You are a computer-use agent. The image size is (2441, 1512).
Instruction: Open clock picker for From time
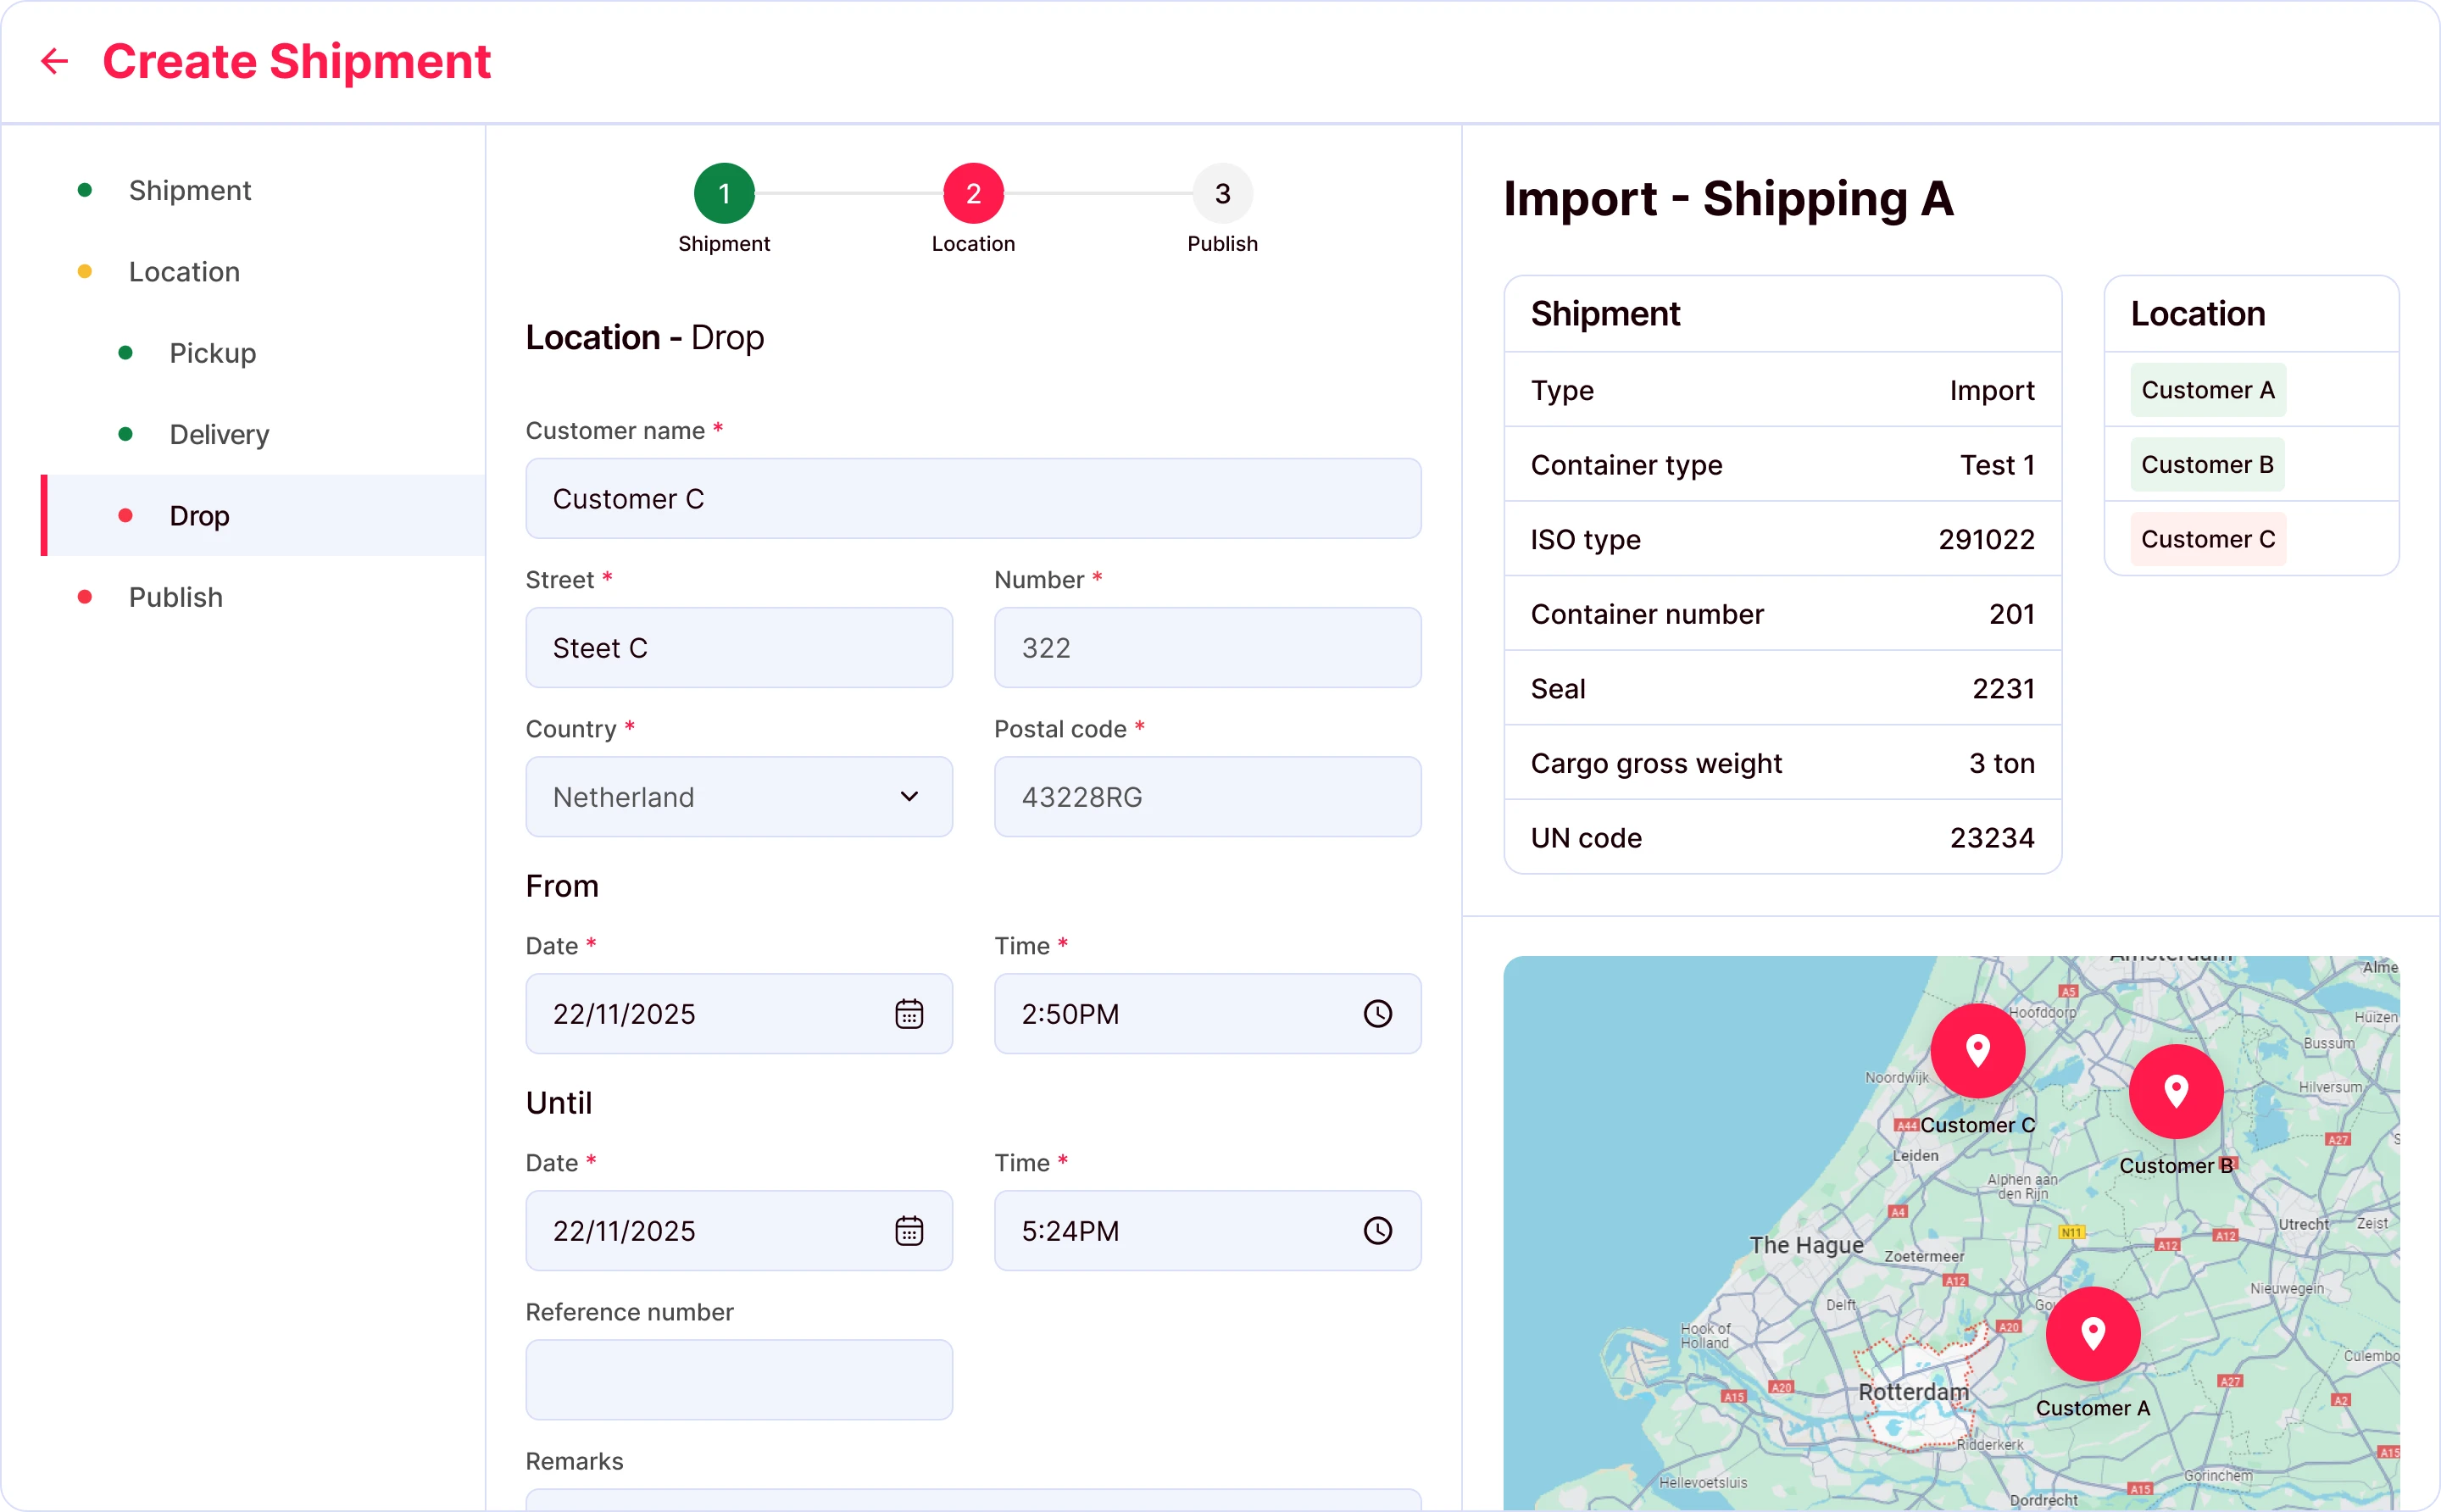pyautogui.click(x=1377, y=1014)
